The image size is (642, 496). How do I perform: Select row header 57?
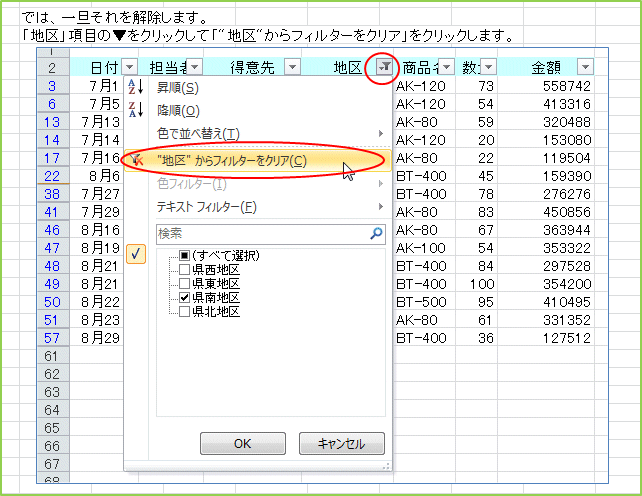53,338
